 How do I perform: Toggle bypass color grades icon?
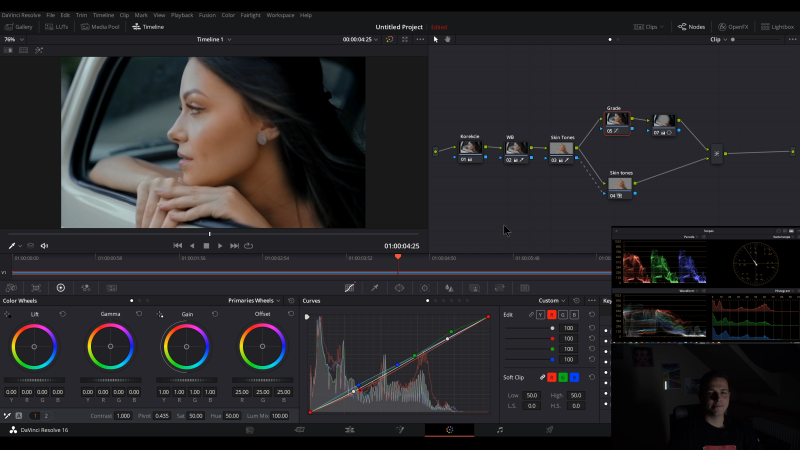(x=389, y=39)
